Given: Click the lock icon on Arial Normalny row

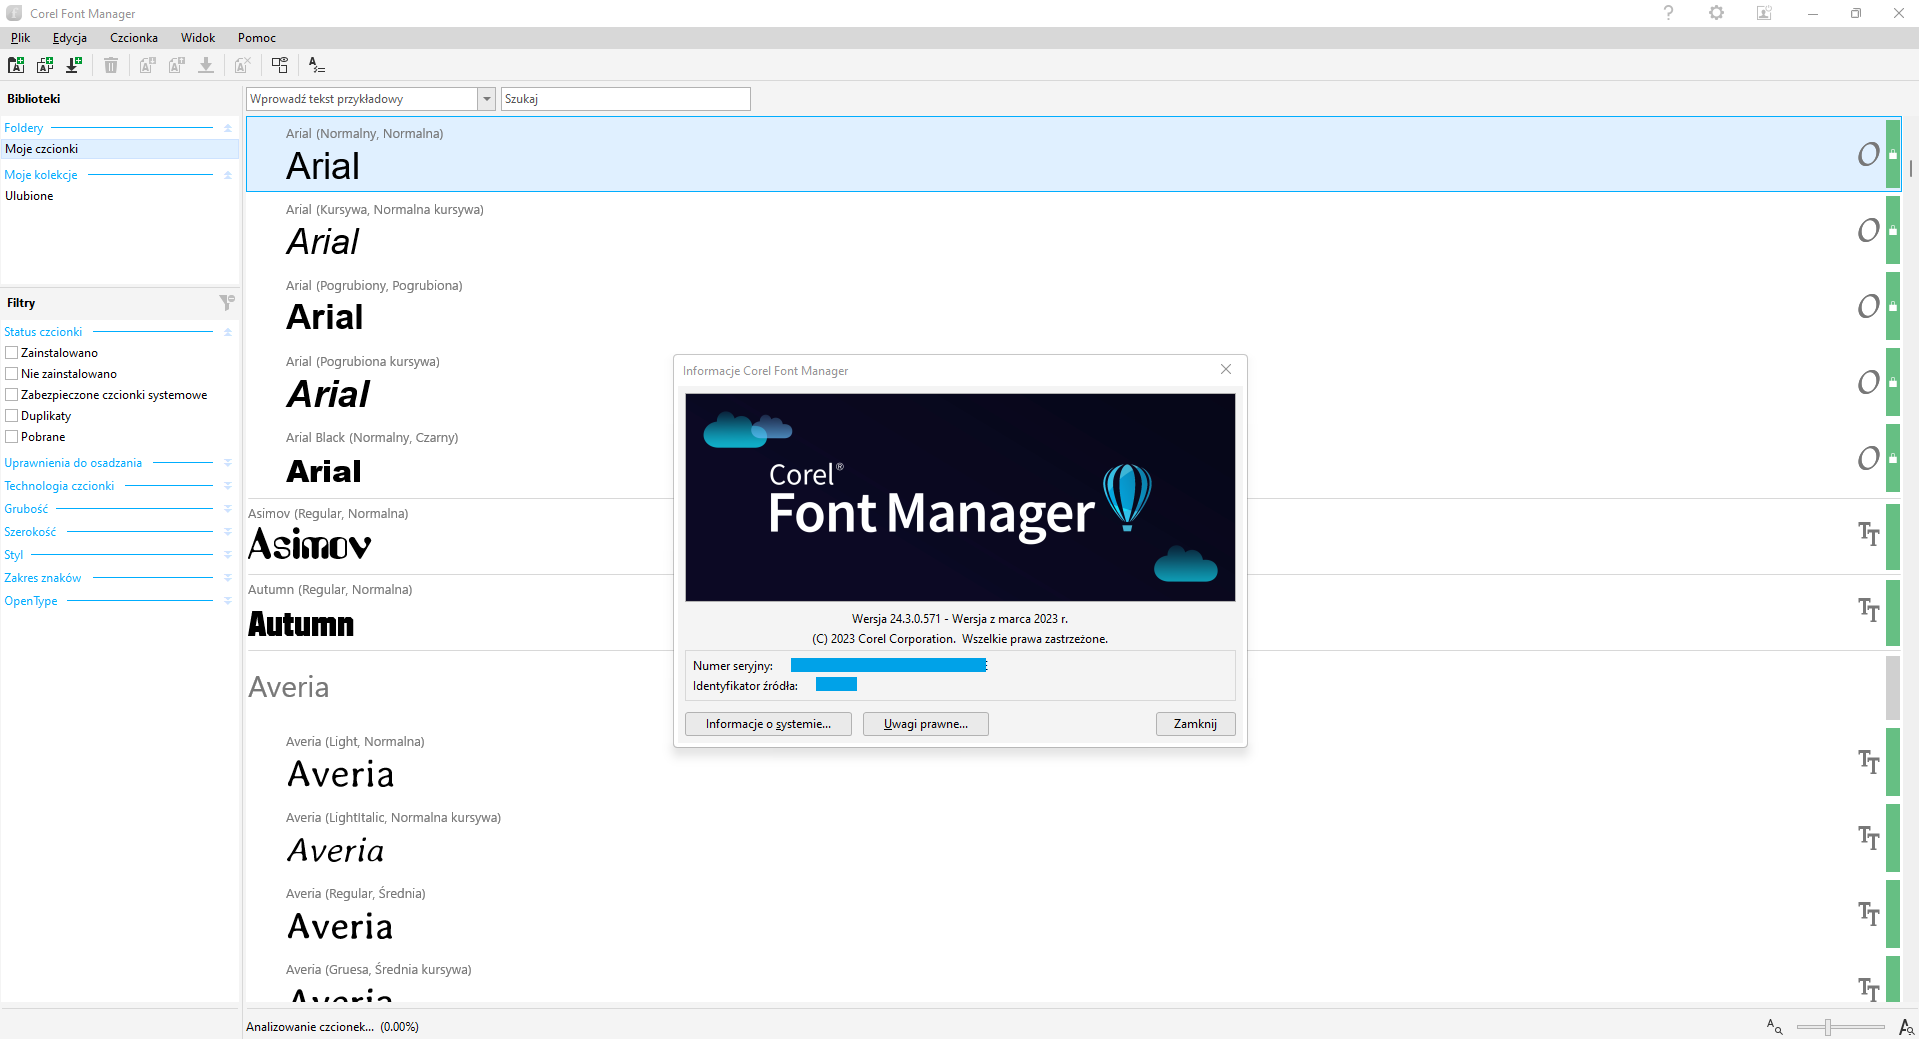Looking at the screenshot, I should 1892,154.
